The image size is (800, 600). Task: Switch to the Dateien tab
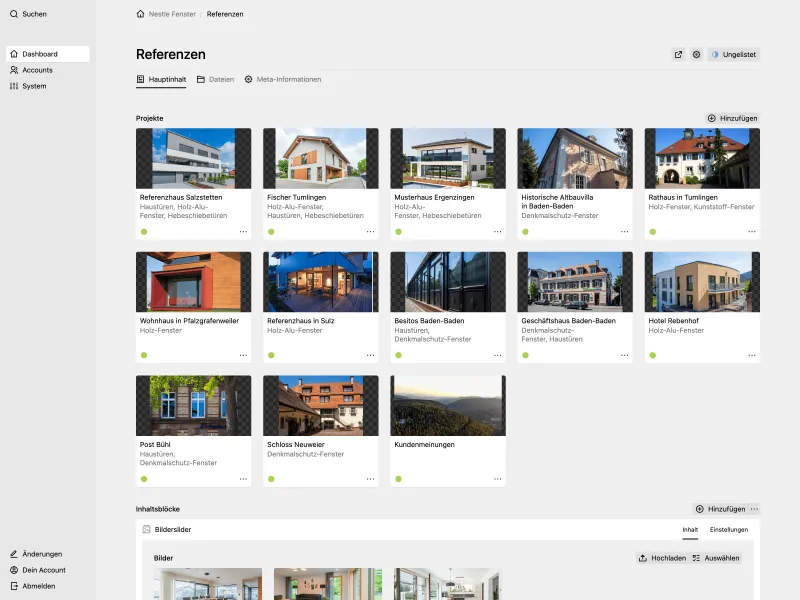pyautogui.click(x=220, y=79)
